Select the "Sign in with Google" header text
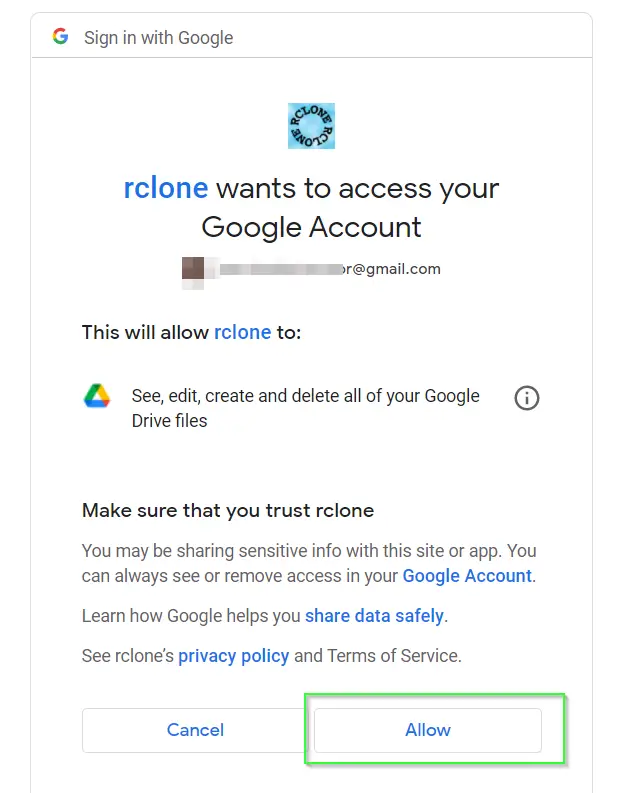 pyautogui.click(x=158, y=38)
